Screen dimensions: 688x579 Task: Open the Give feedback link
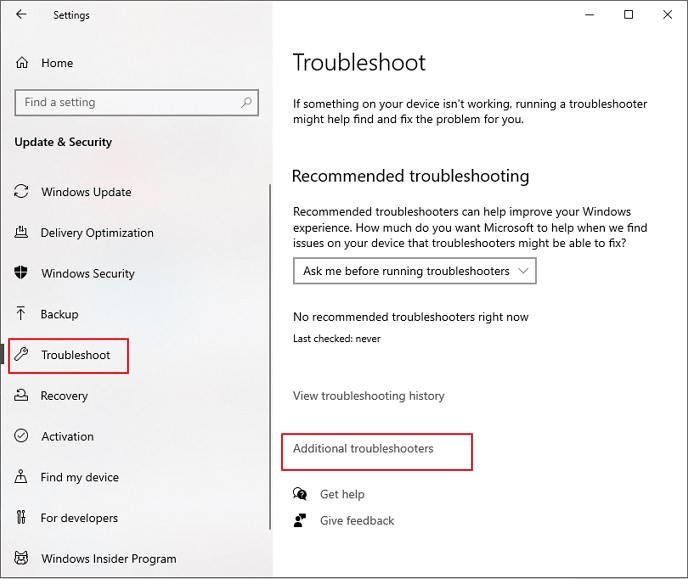[357, 521]
